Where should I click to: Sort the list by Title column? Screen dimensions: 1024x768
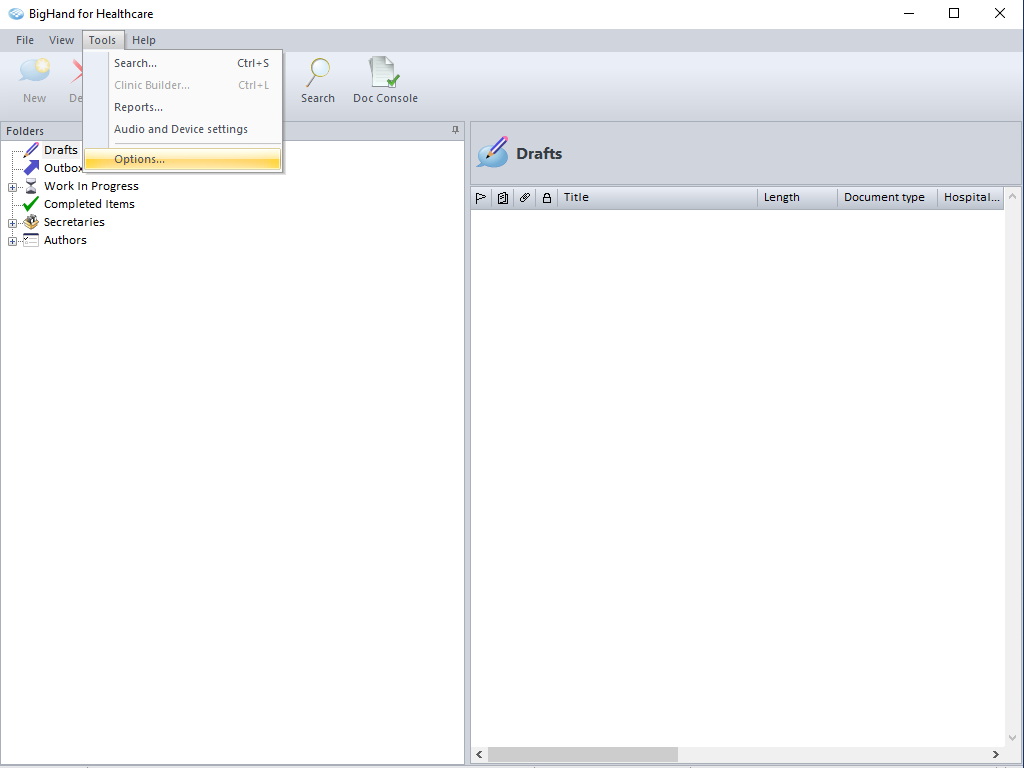coord(657,198)
